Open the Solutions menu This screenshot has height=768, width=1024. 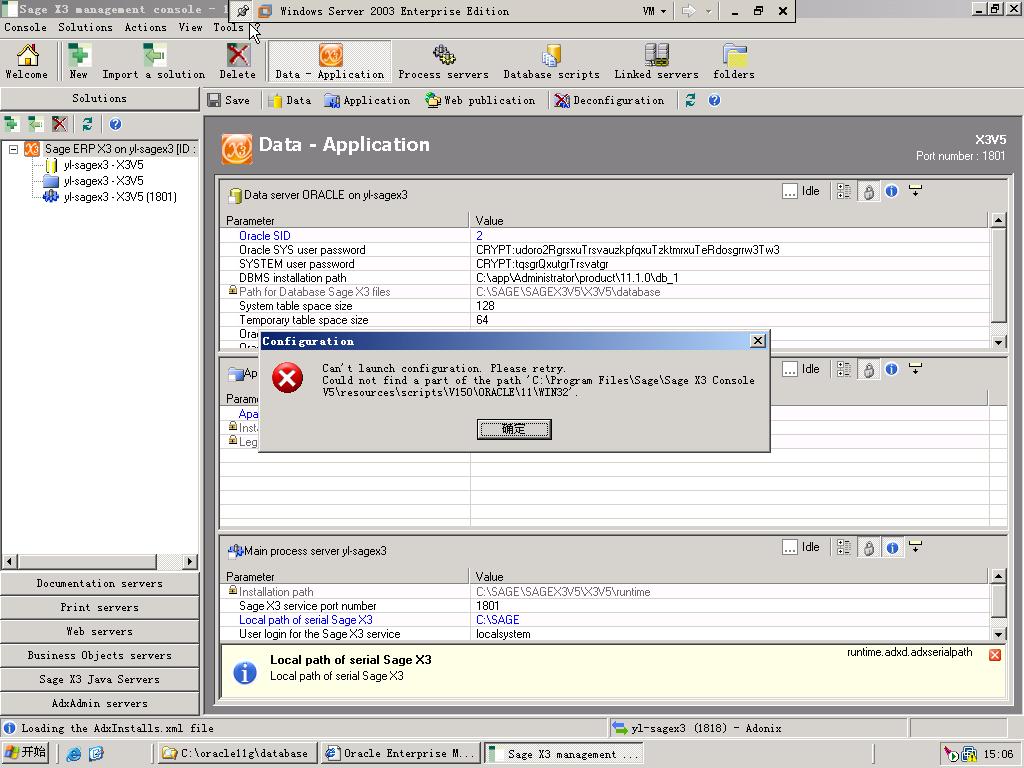click(x=85, y=28)
